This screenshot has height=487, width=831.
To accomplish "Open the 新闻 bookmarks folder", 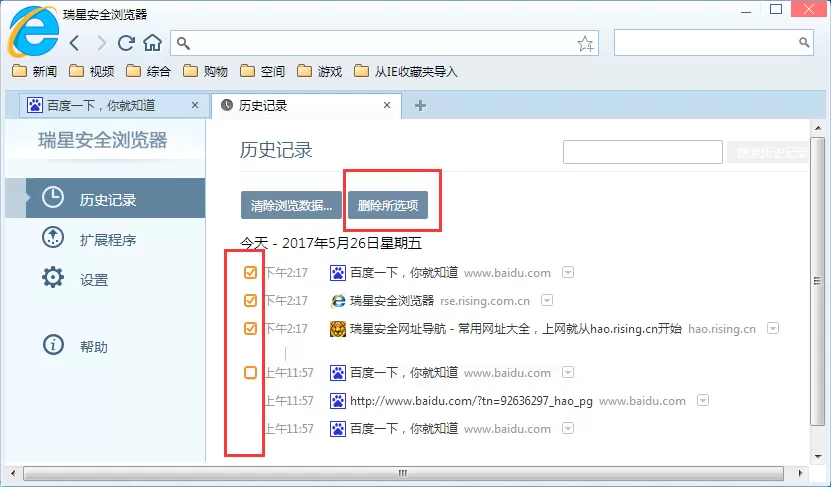I will (35, 71).
